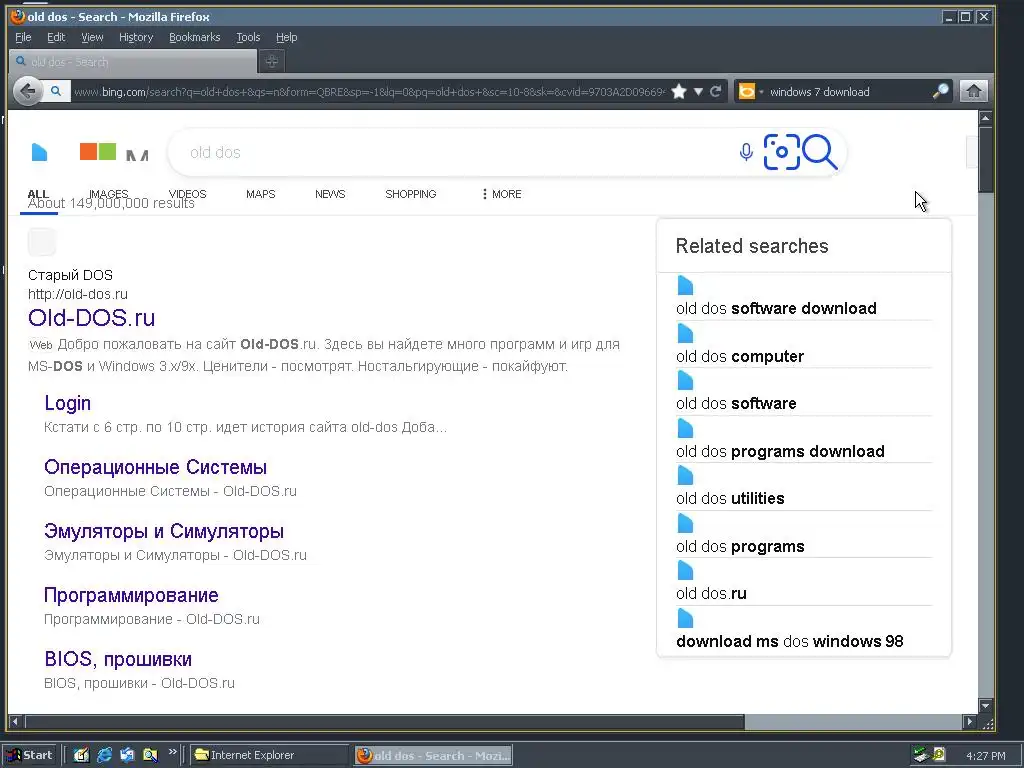Viewport: 1024px width, 768px height.
Task: Switch to MAPS search tab
Action: tap(261, 194)
